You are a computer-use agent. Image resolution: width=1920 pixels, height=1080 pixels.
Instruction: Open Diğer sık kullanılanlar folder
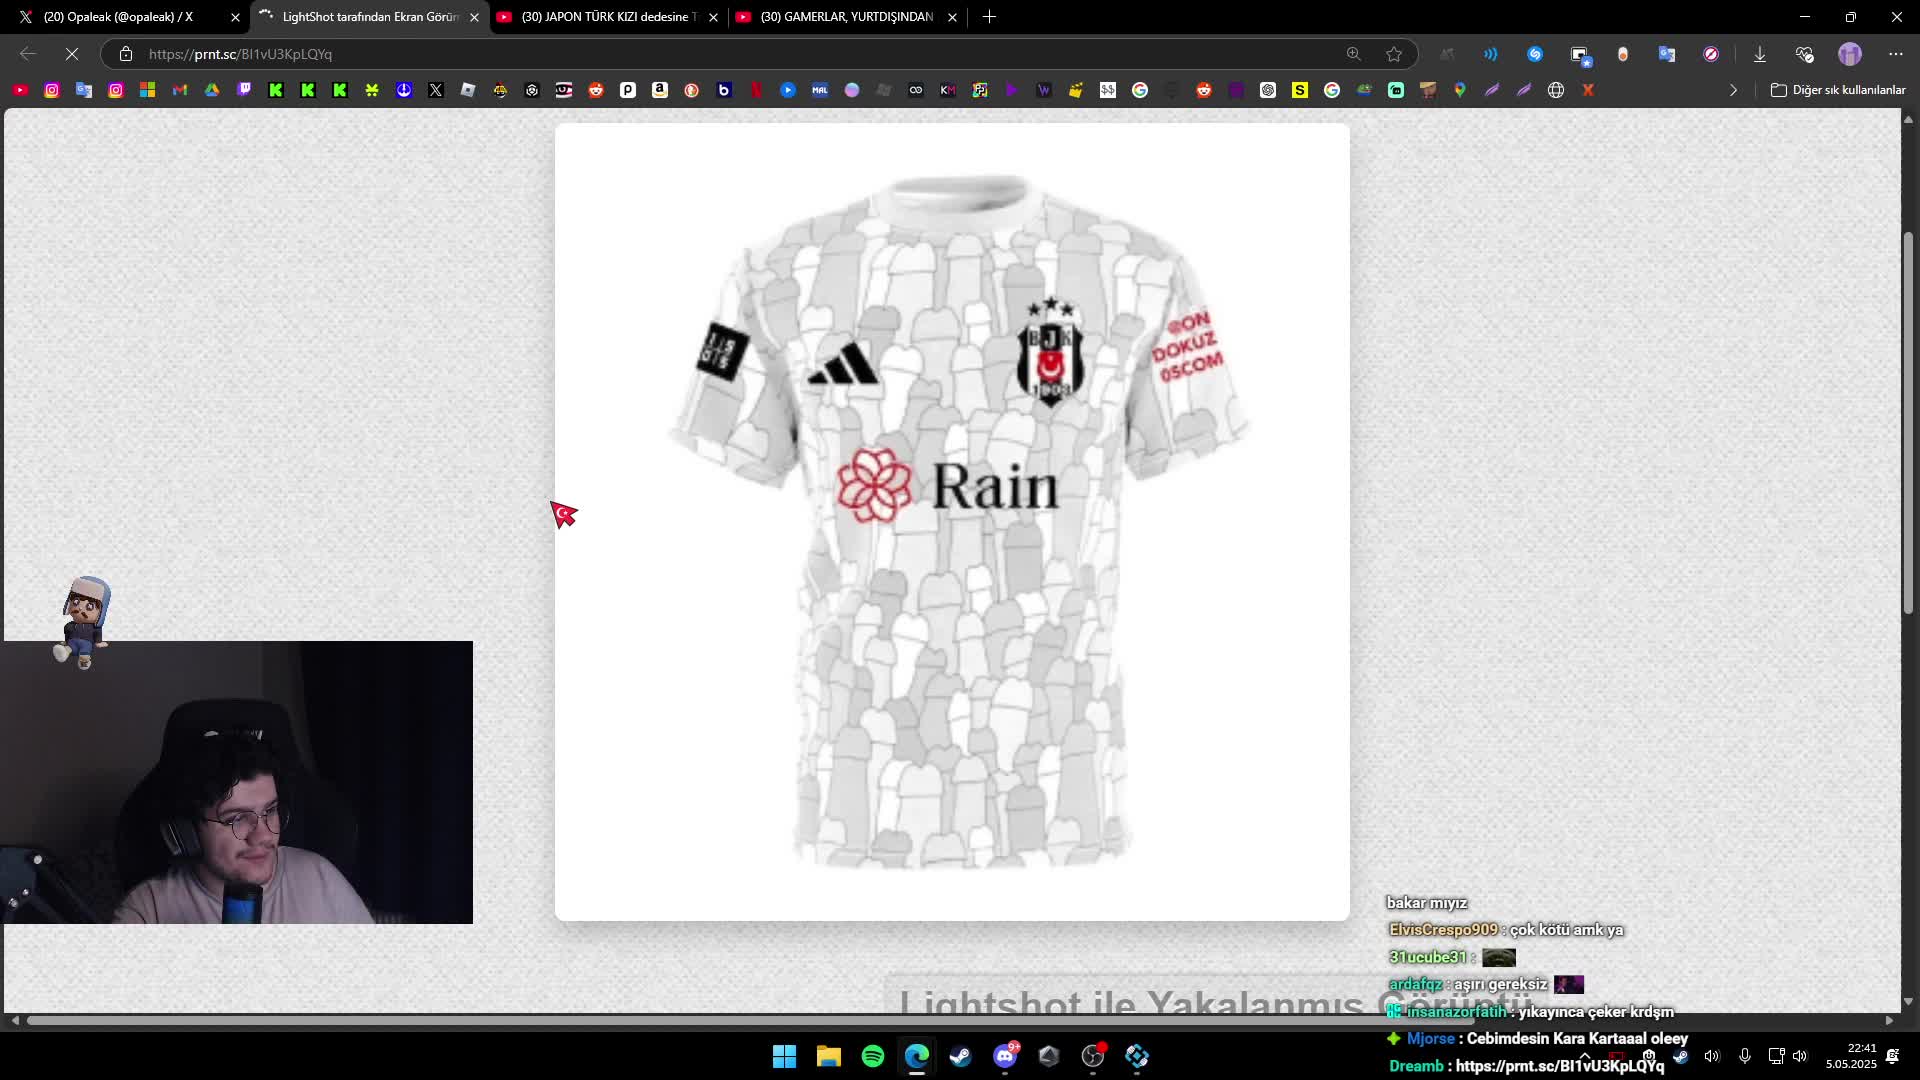pos(1838,90)
